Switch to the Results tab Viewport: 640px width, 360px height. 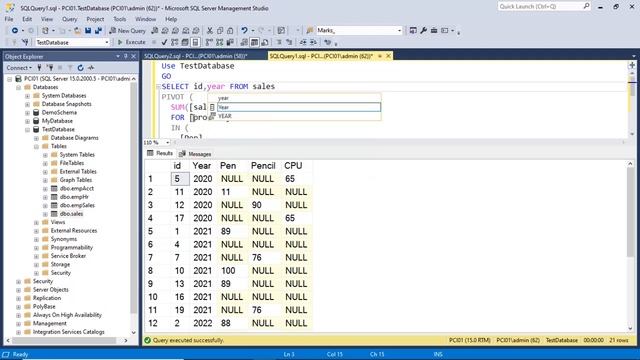point(160,153)
